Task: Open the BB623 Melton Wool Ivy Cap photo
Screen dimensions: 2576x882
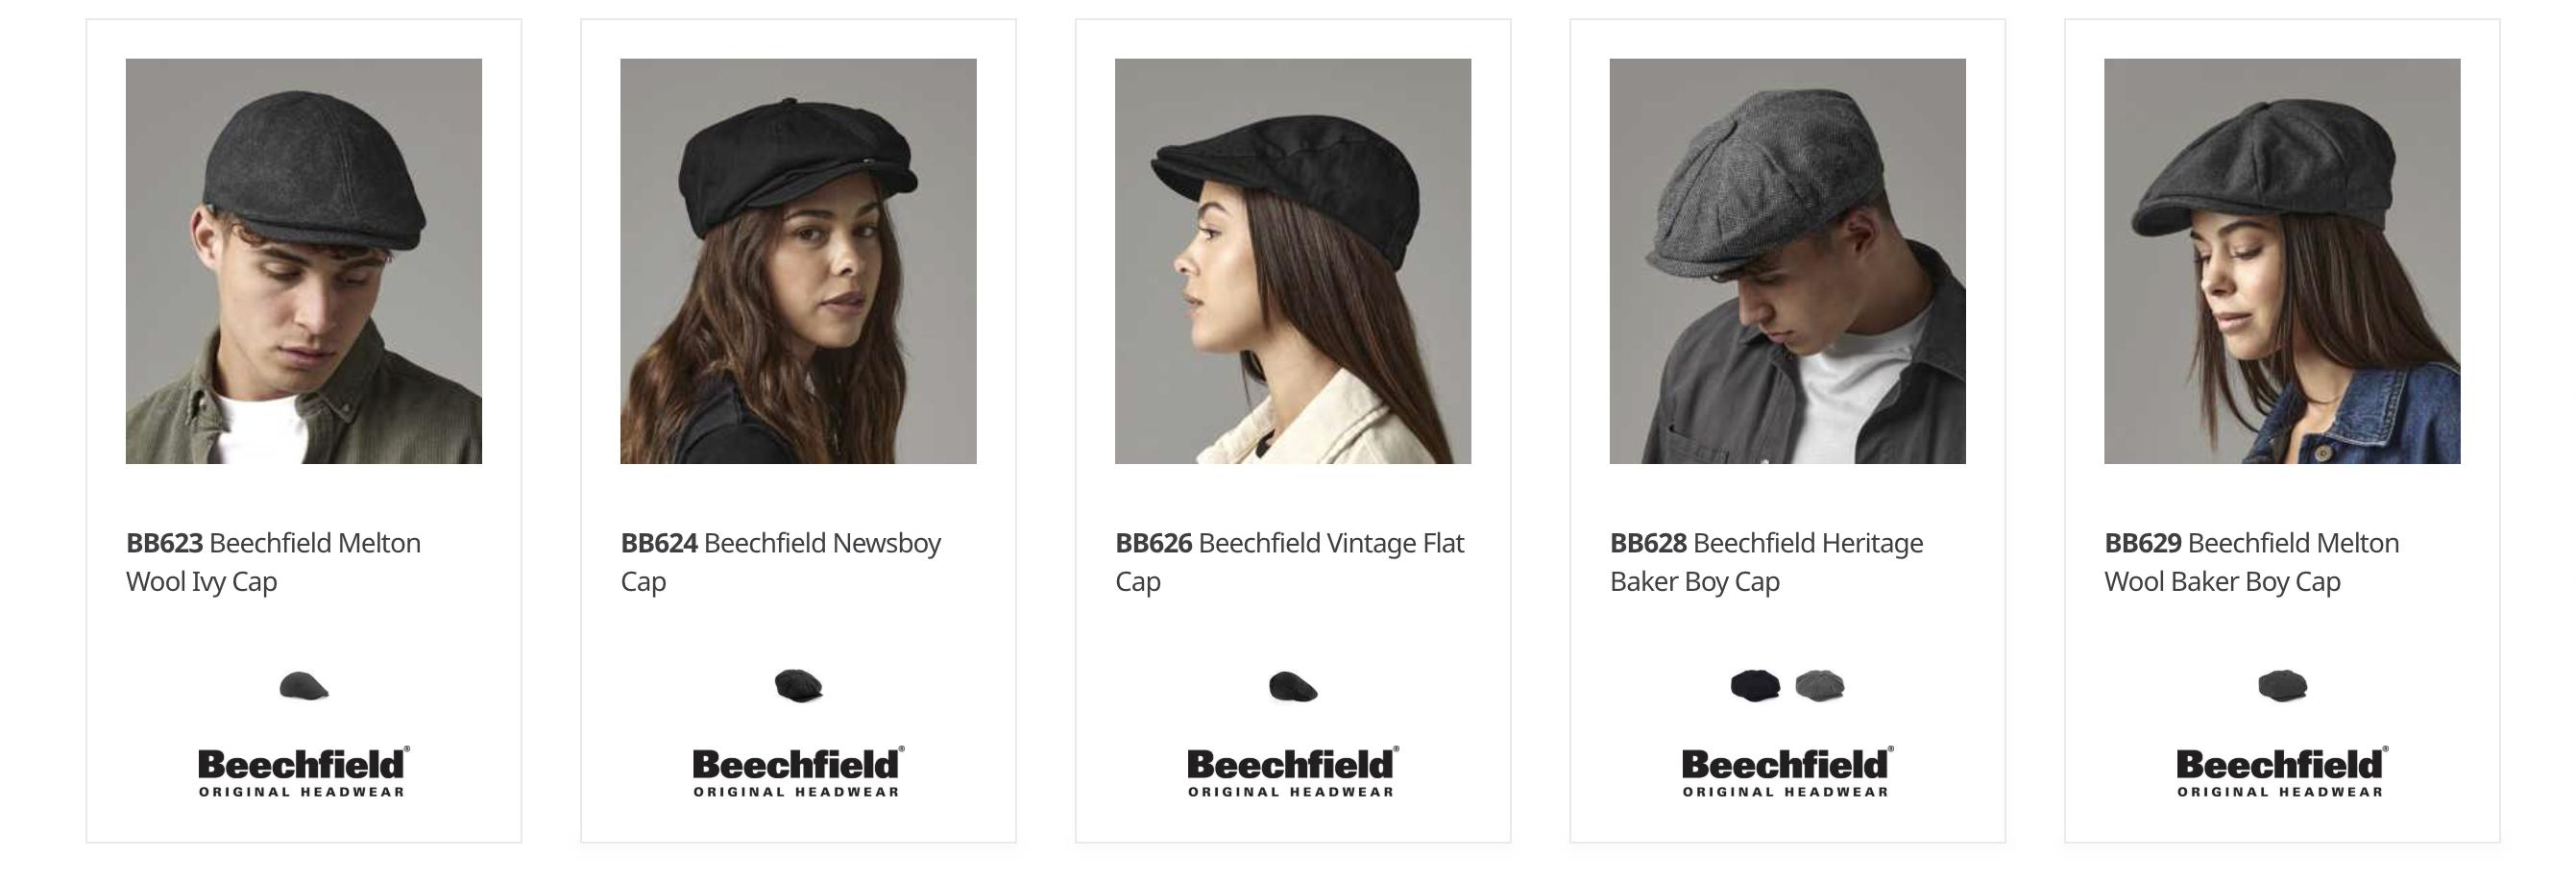Action: 304,261
